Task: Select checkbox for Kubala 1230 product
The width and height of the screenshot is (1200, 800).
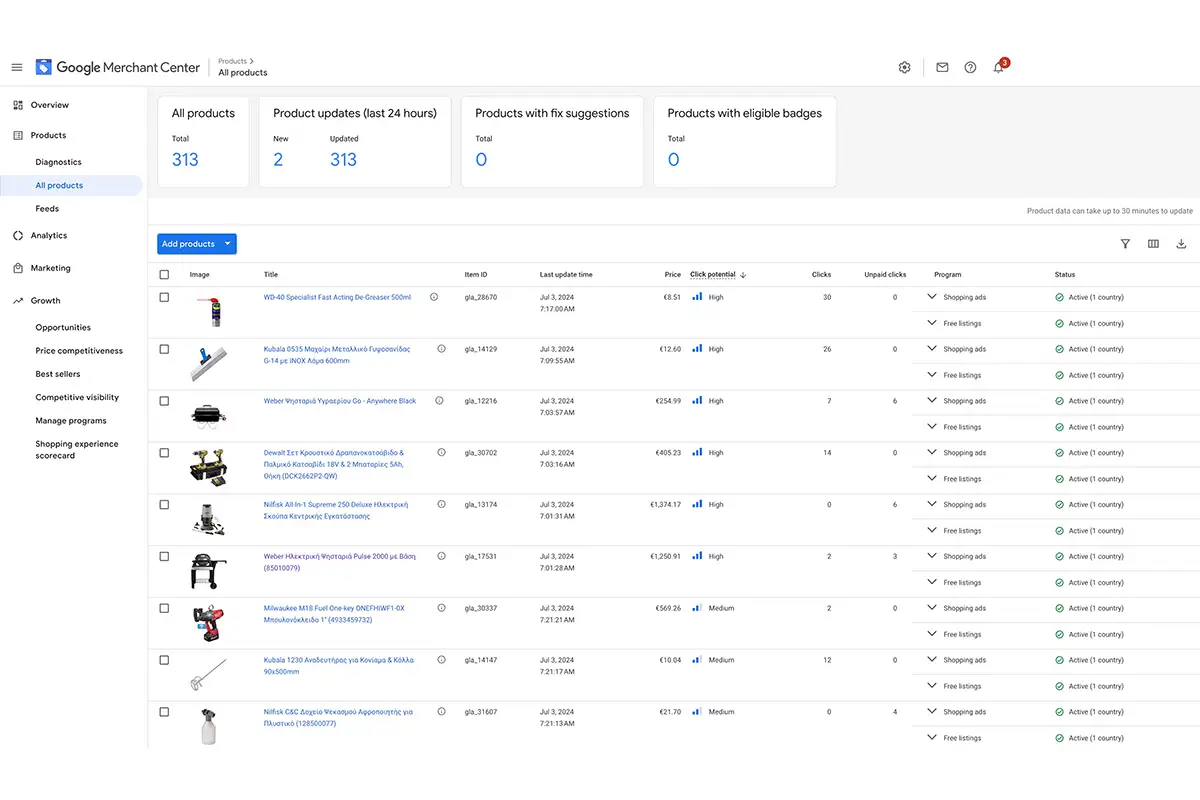Action: [x=164, y=660]
